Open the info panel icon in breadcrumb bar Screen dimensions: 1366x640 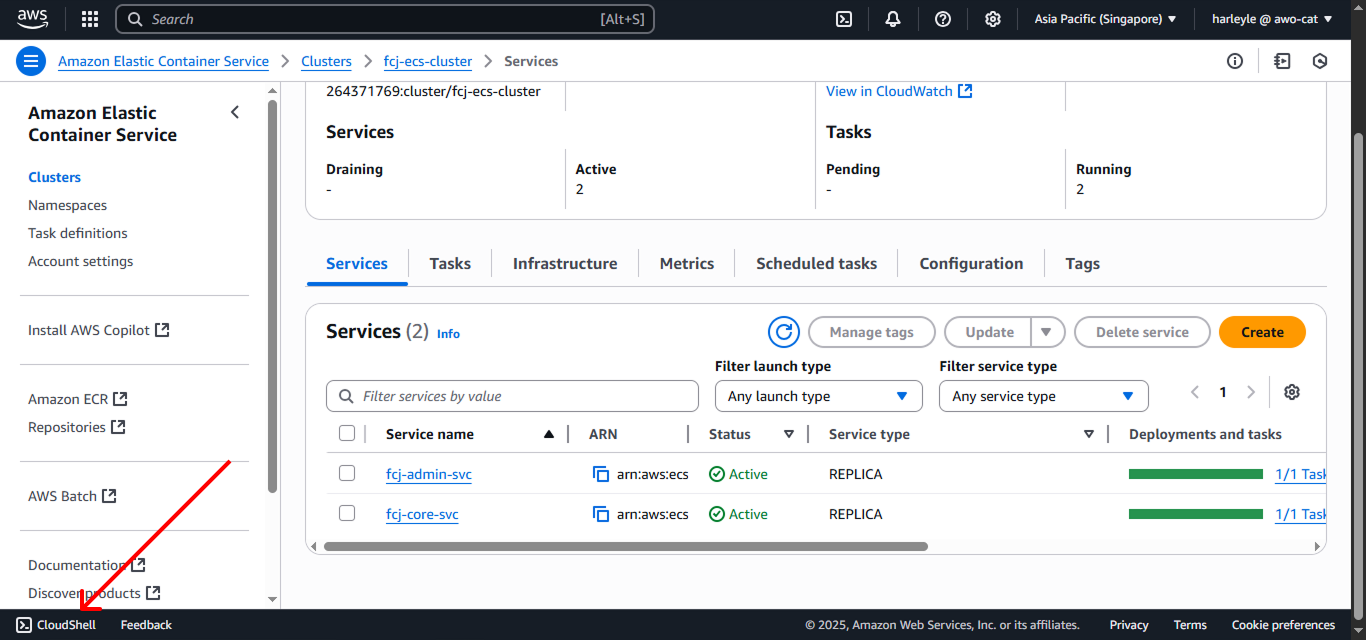(x=1235, y=61)
